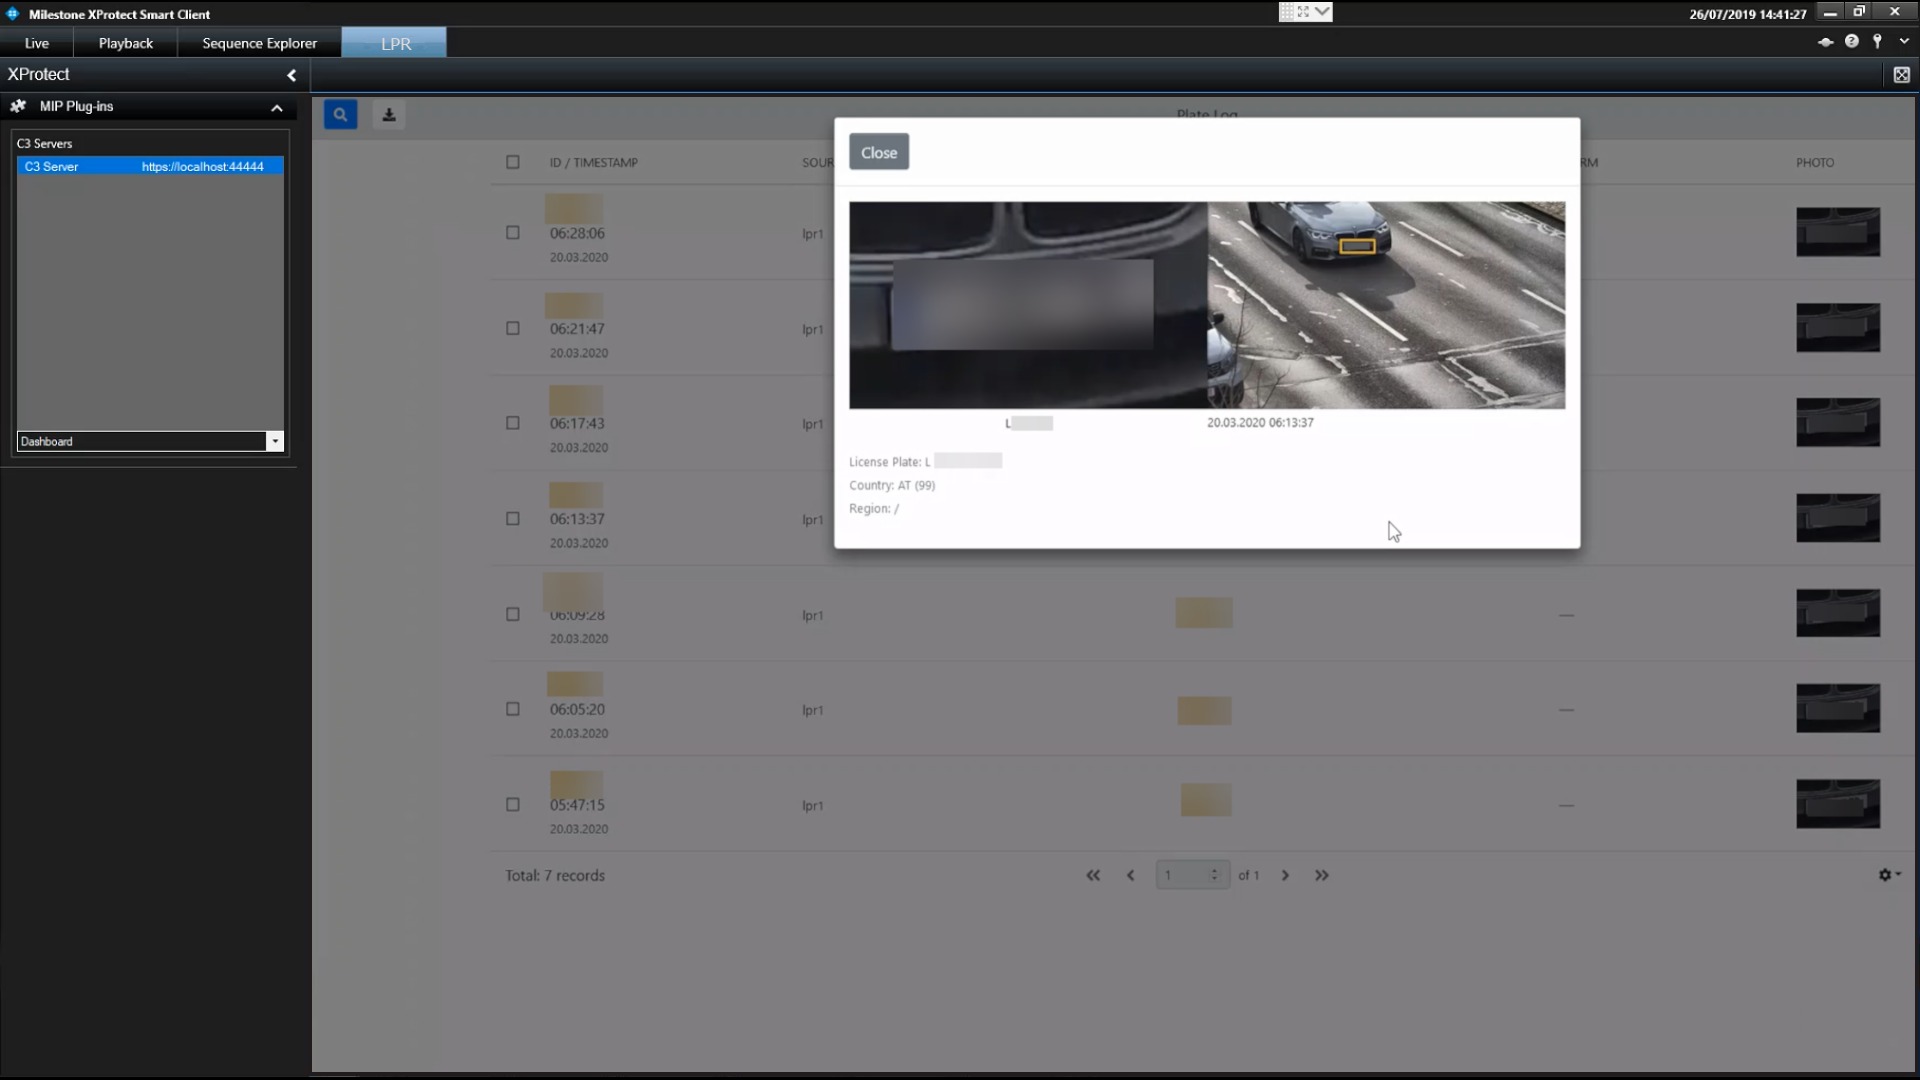Click the page number stepper arrows
This screenshot has width=1920, height=1080.
click(1214, 875)
